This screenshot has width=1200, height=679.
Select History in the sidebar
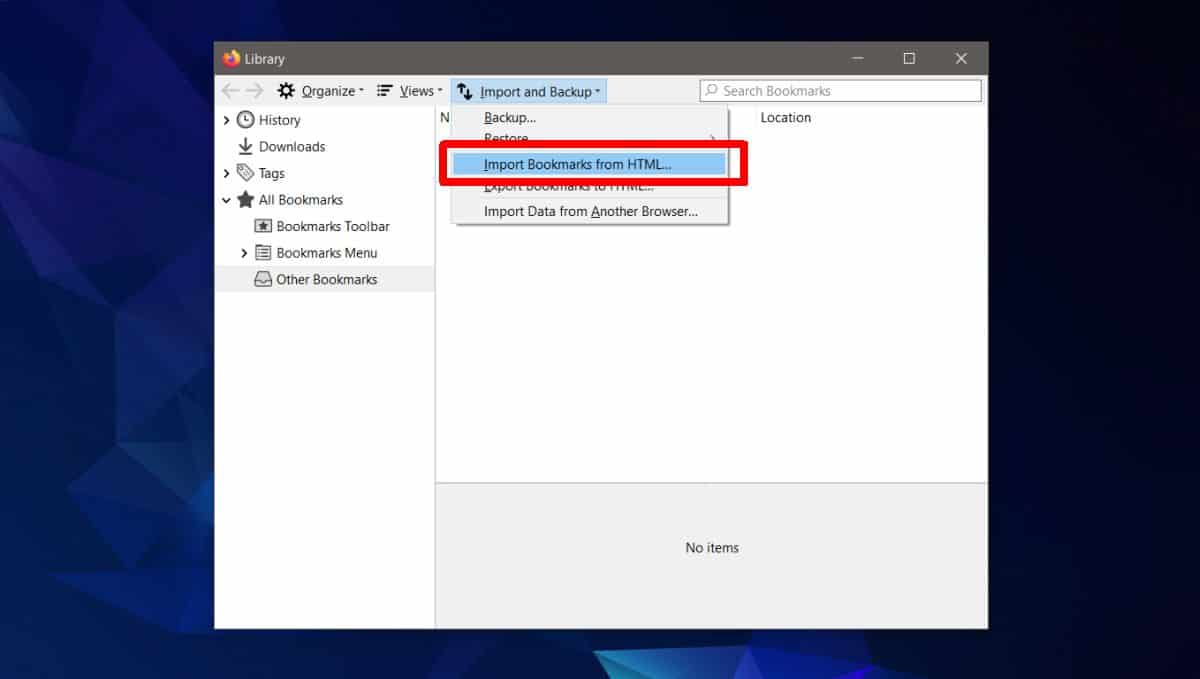point(279,120)
